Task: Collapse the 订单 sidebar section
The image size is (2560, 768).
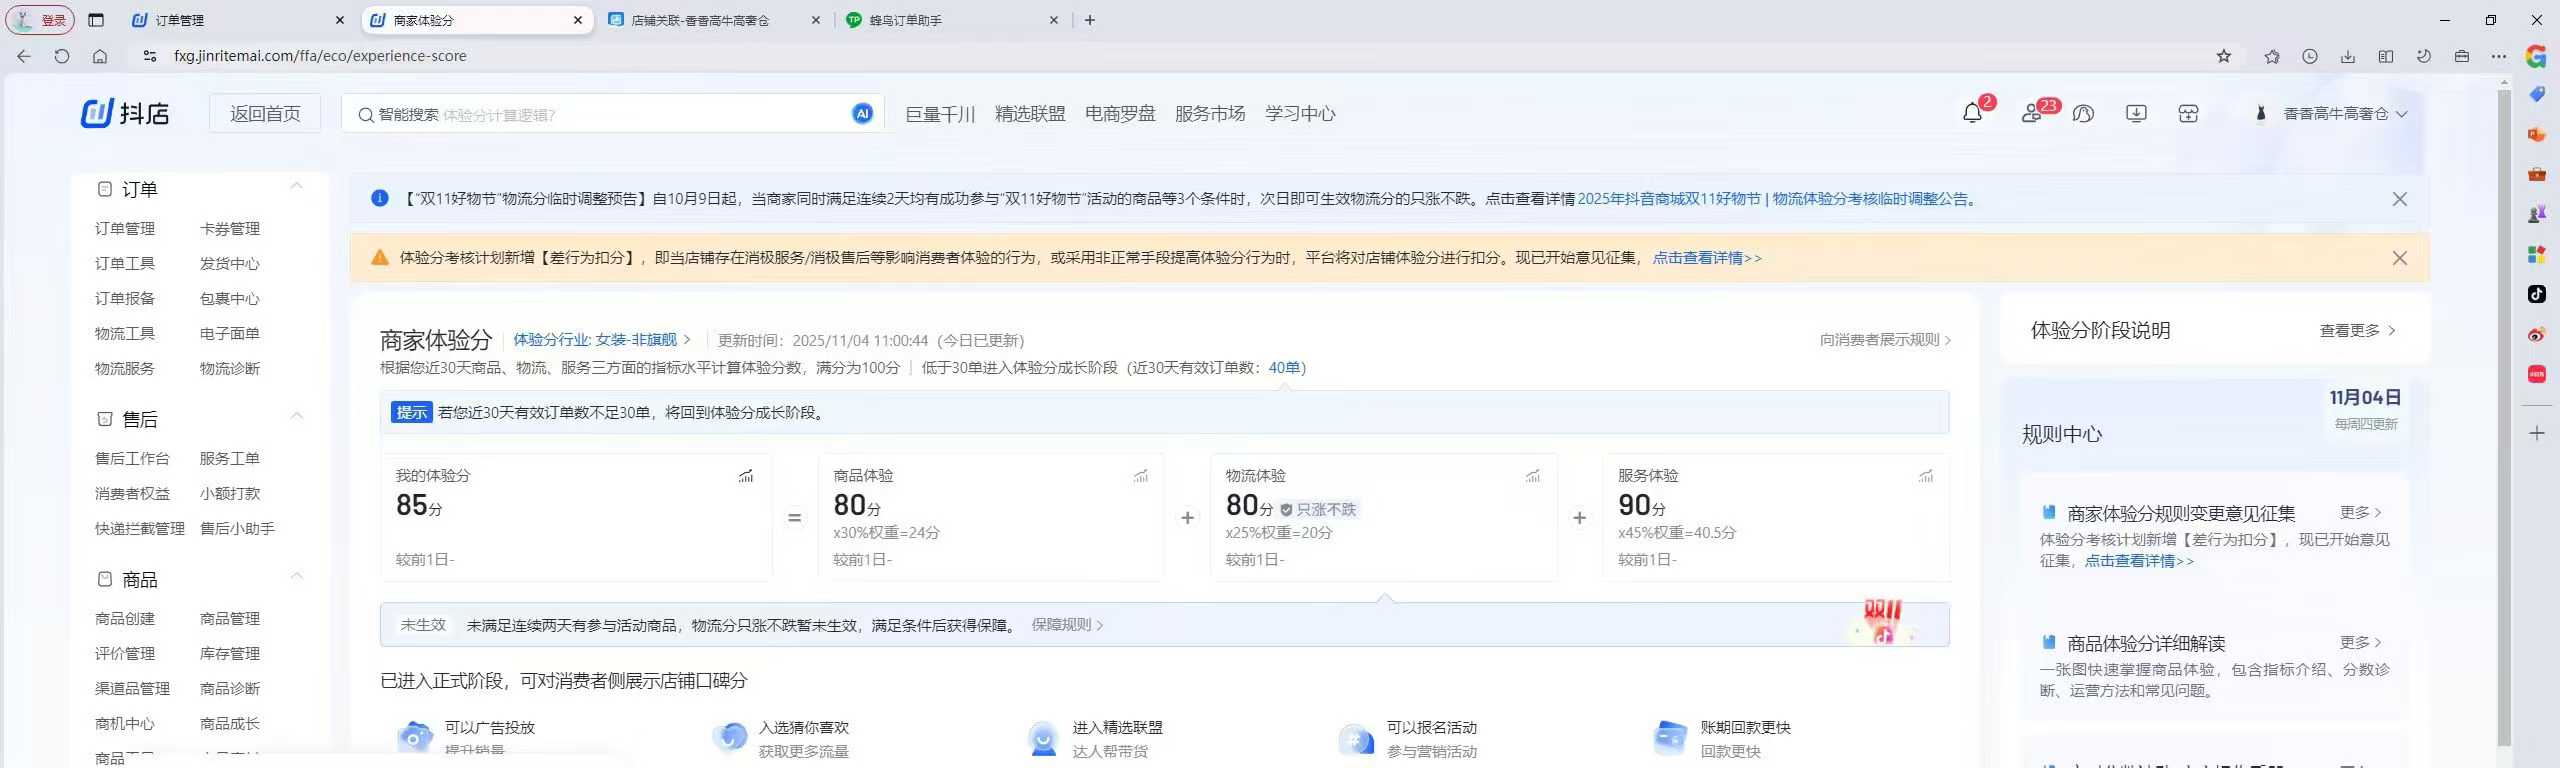Action: click(296, 187)
